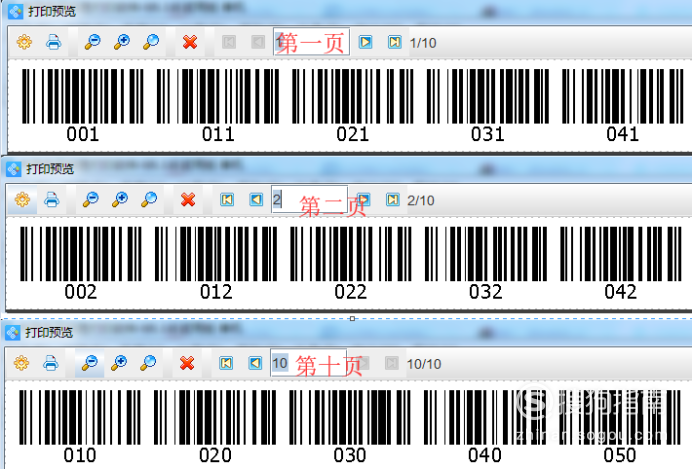Click the page number field in first preview

point(312,42)
